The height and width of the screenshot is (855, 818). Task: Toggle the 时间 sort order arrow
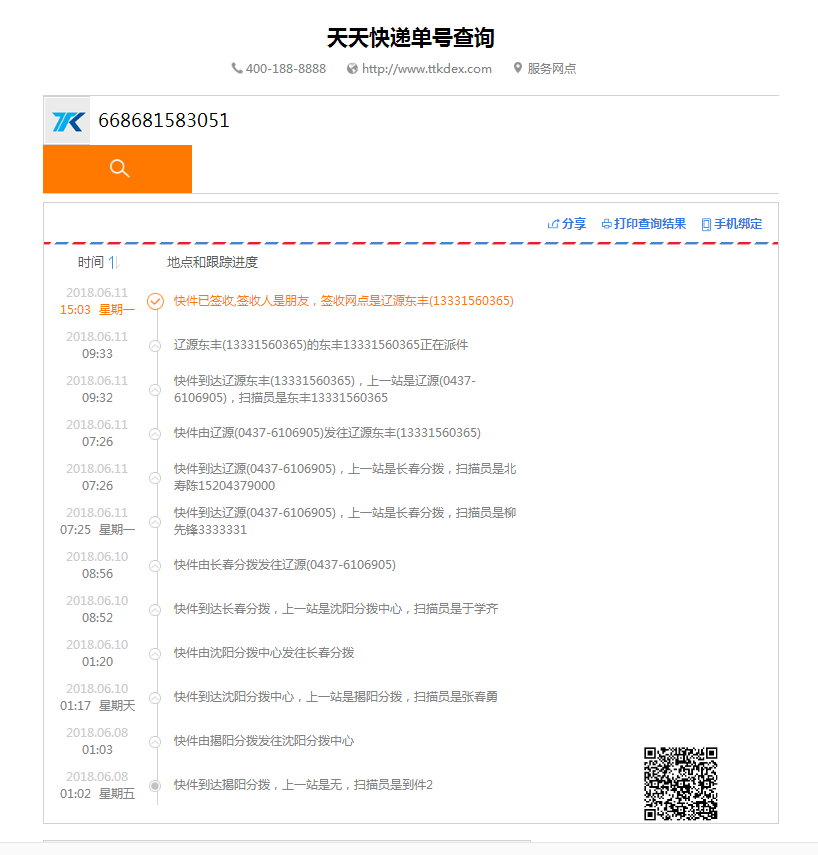pos(113,263)
